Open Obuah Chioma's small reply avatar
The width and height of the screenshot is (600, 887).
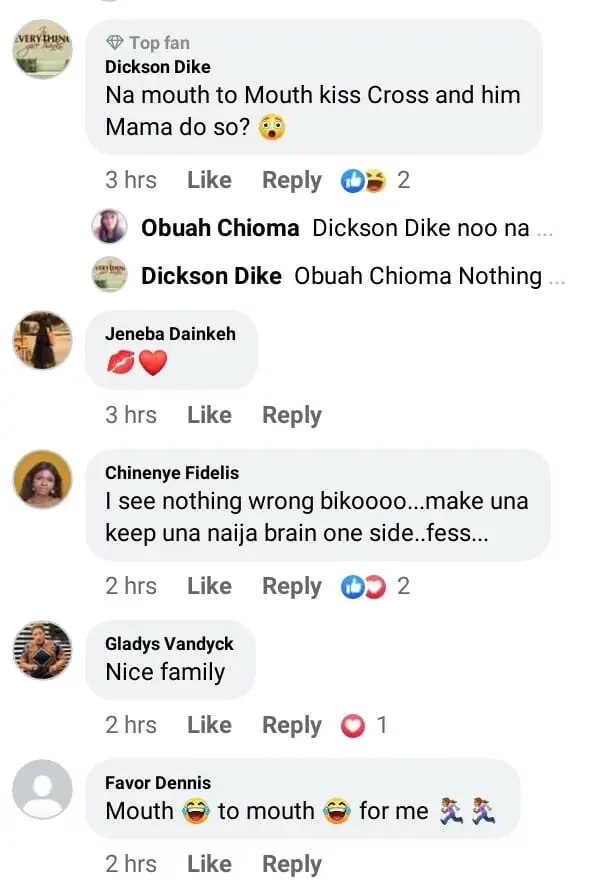[x=109, y=228]
